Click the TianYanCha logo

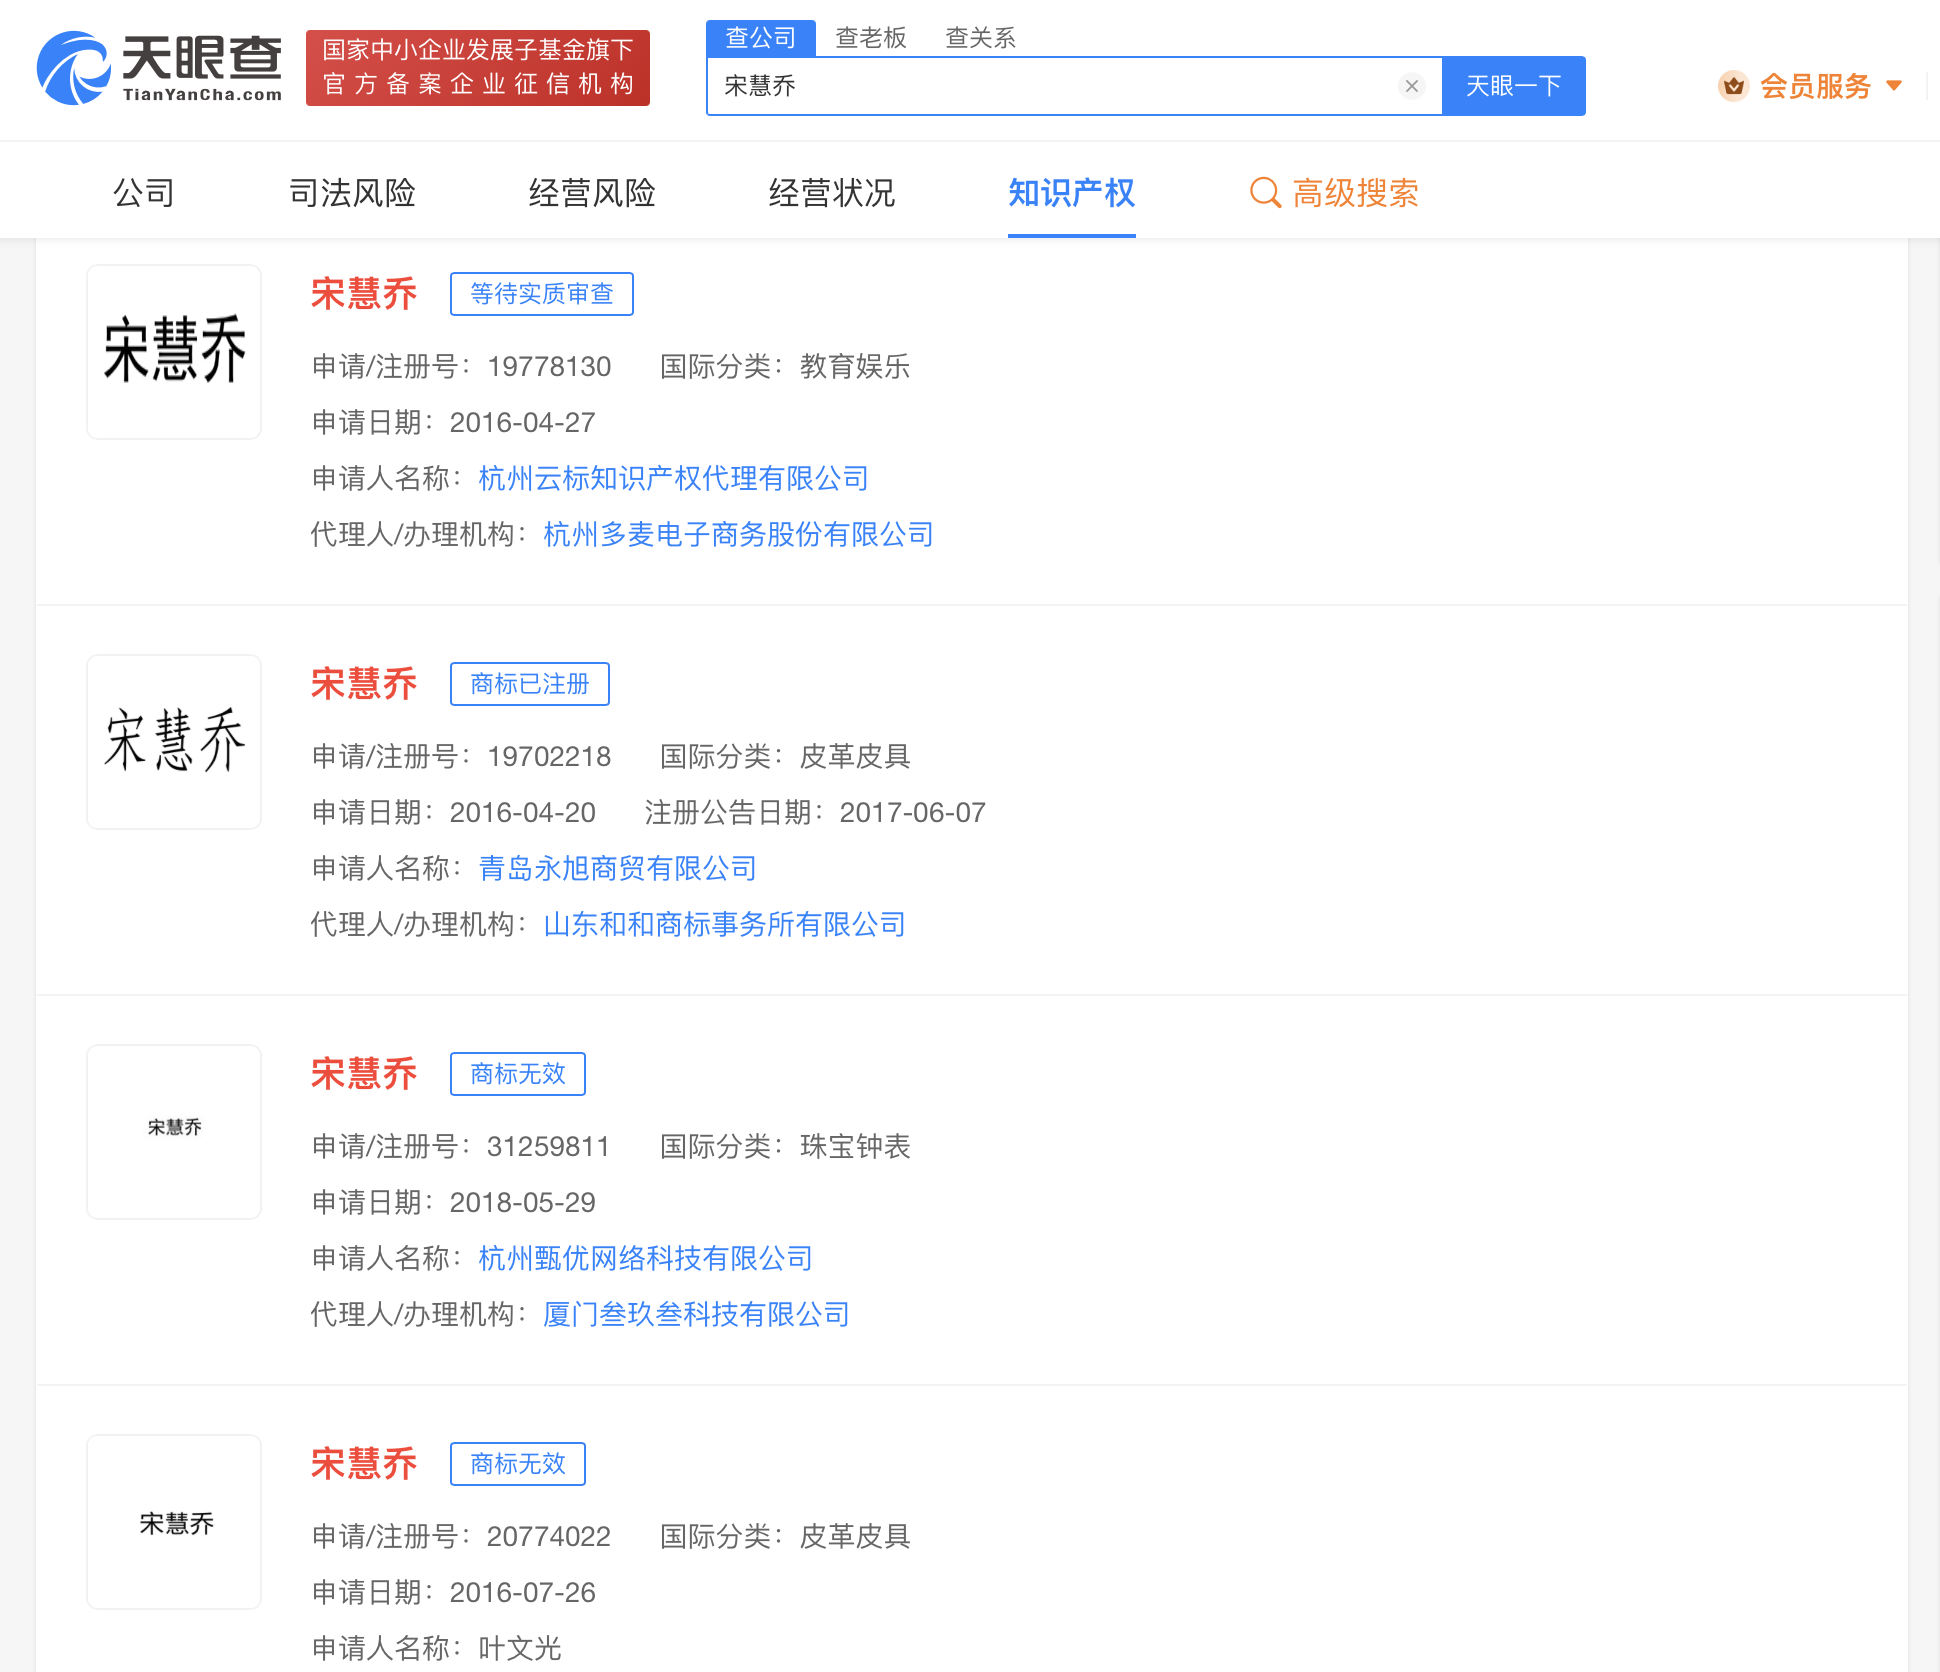[159, 67]
